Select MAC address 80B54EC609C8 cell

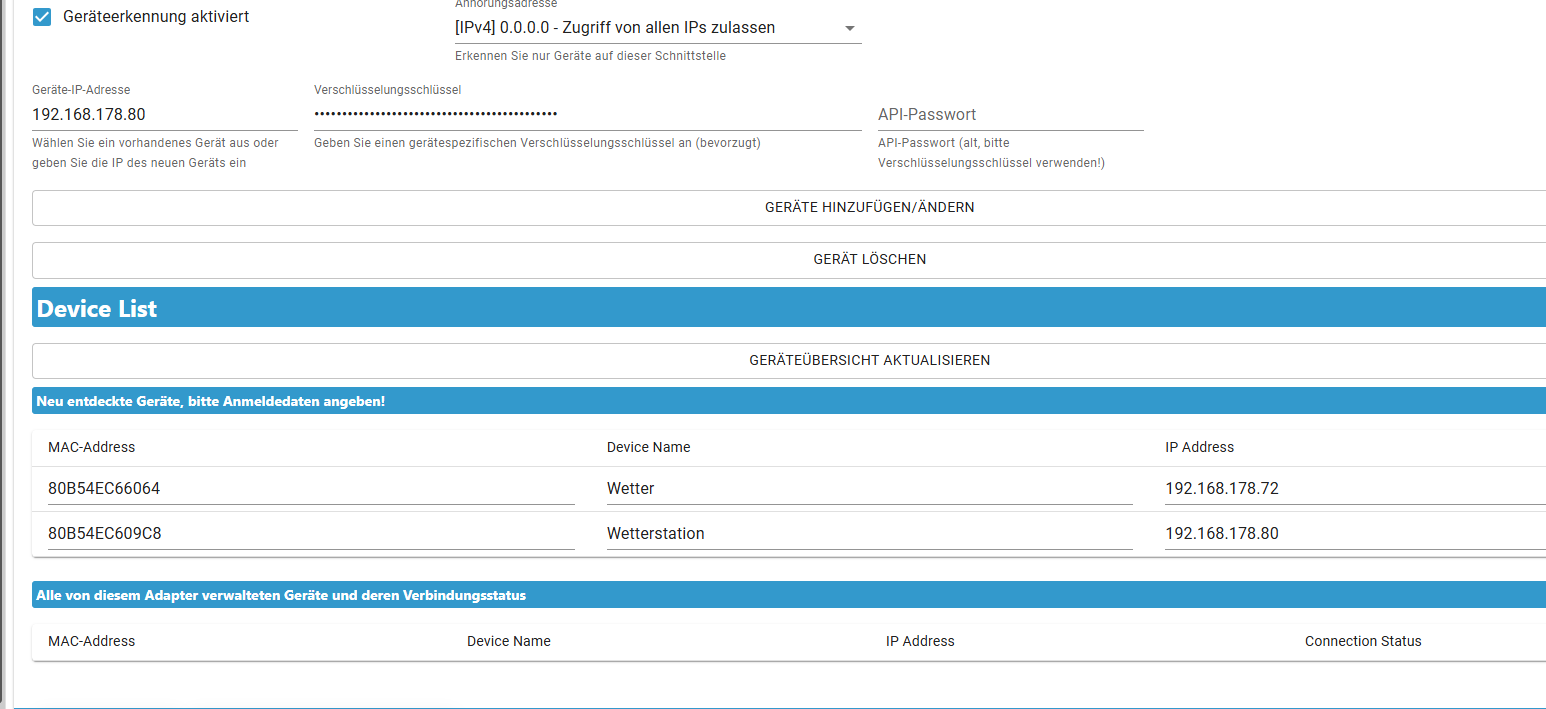point(310,534)
